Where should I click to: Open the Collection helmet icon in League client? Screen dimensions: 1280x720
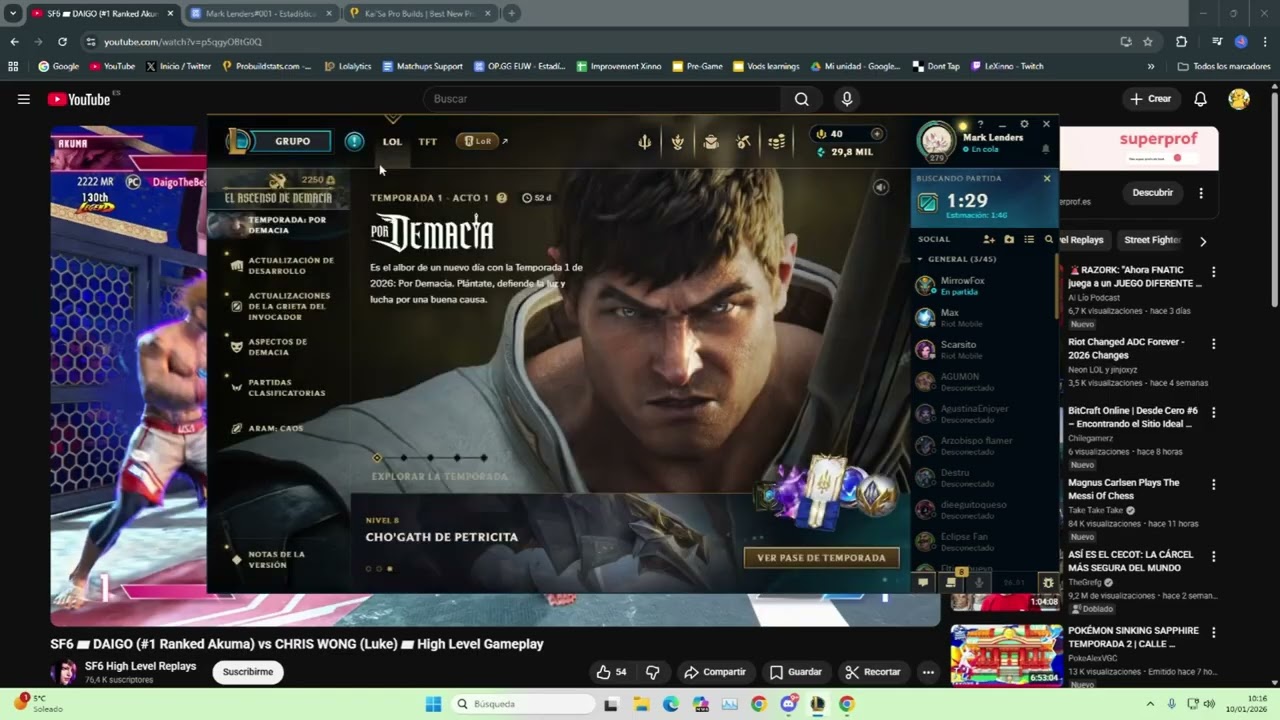711,142
